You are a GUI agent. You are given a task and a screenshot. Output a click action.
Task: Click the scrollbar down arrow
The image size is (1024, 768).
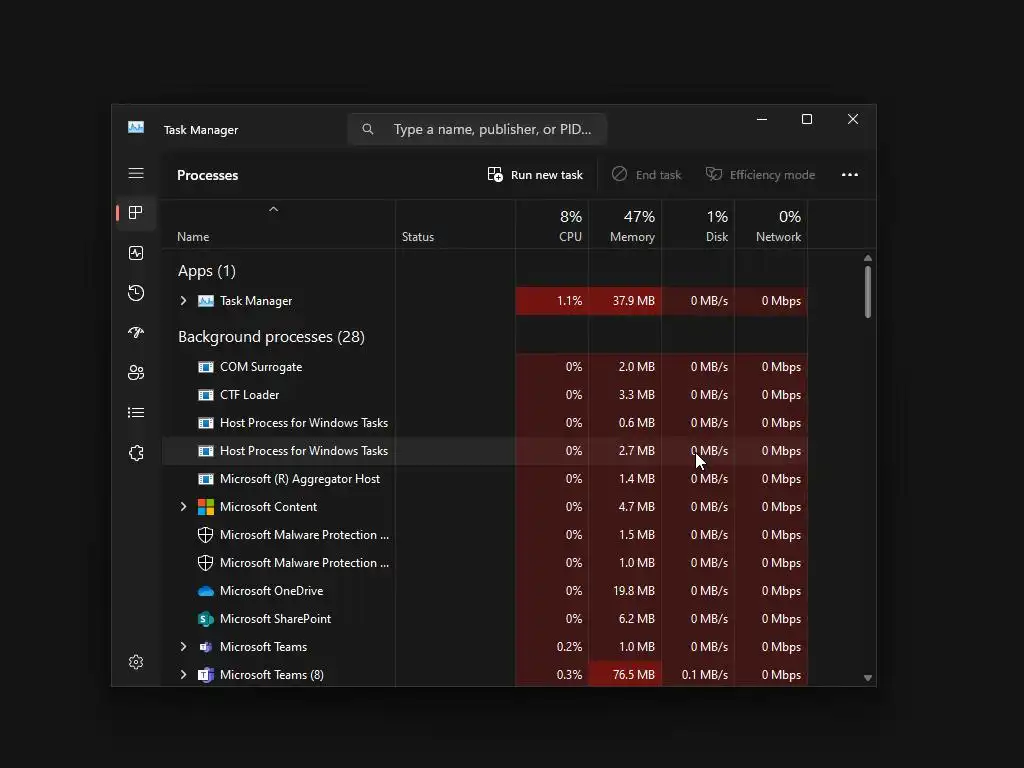868,678
